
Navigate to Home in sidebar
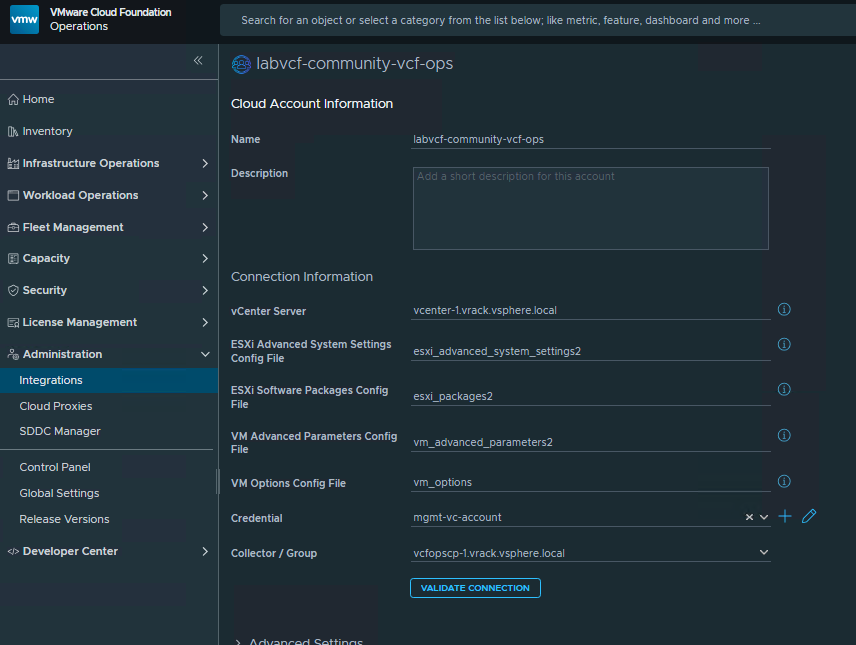click(x=39, y=99)
